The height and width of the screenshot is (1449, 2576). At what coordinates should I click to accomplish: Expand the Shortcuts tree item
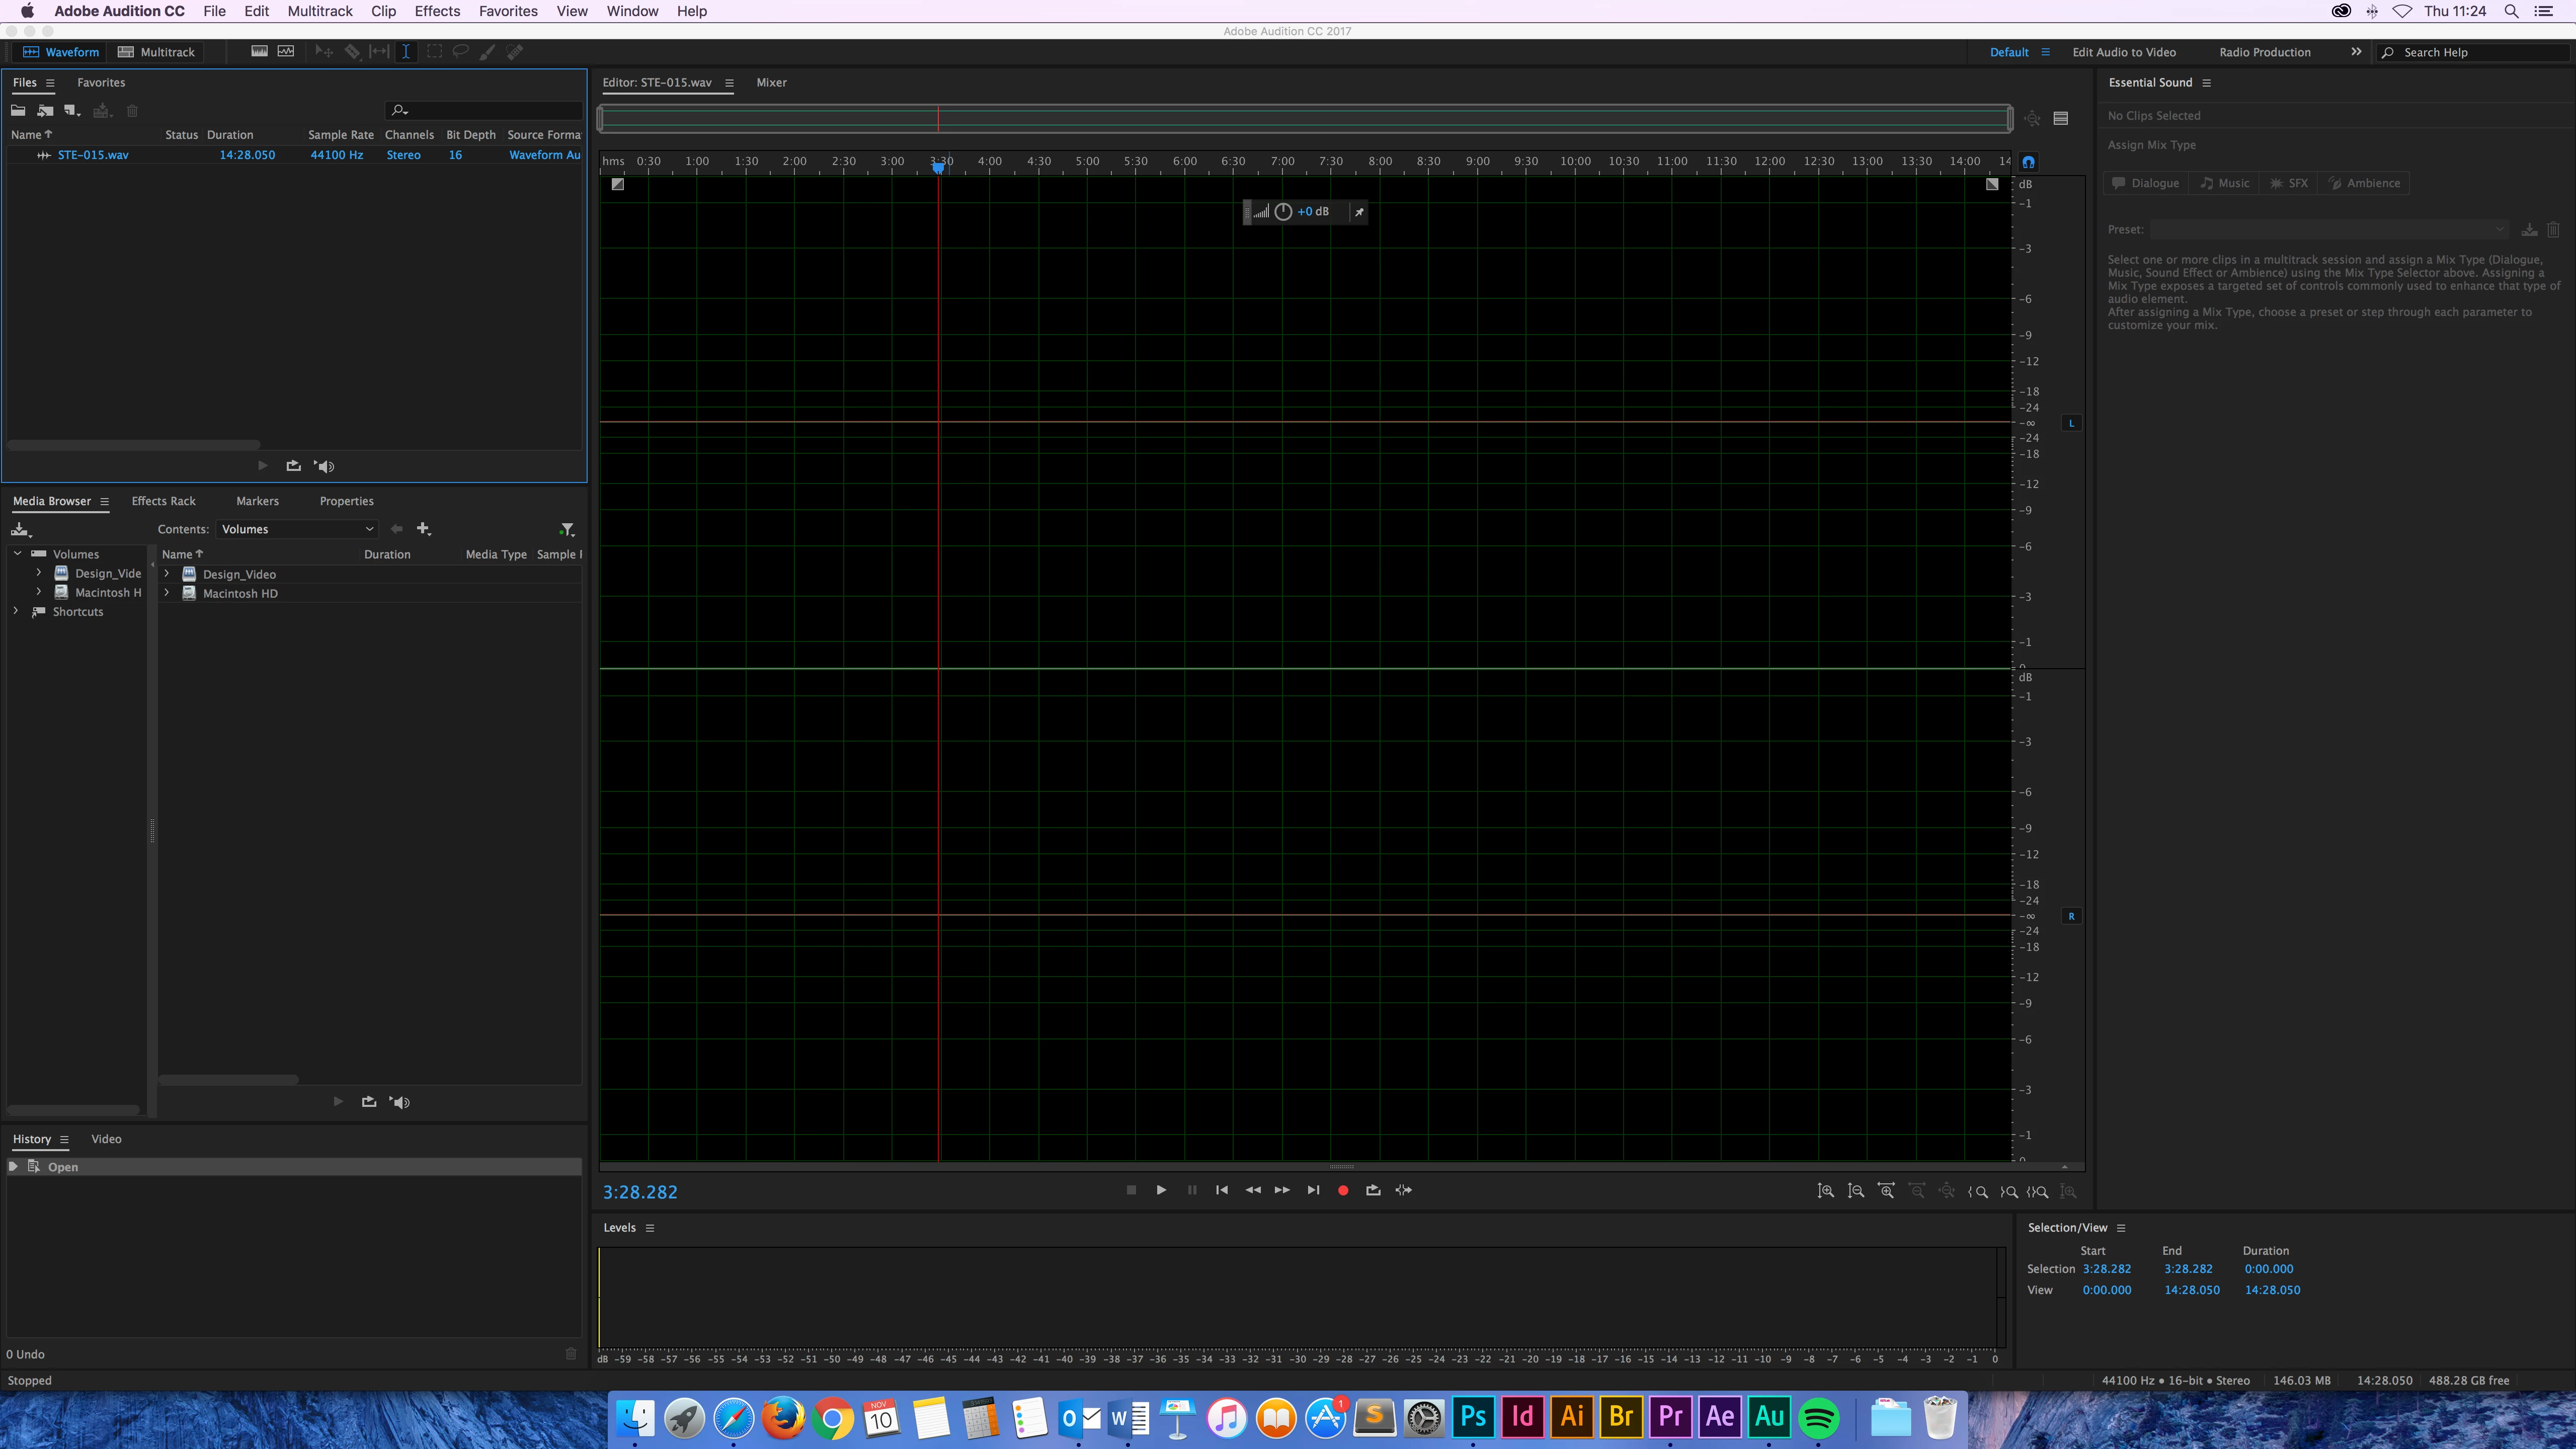click(x=16, y=611)
